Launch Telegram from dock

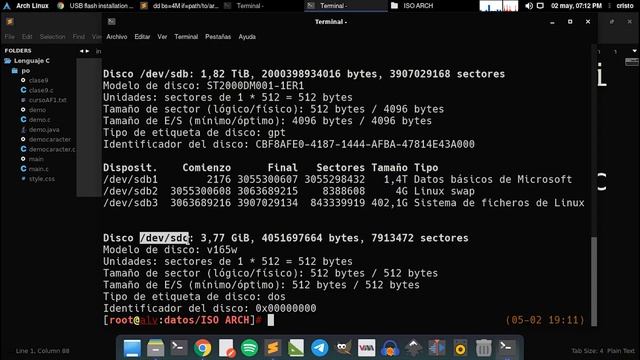point(320,348)
